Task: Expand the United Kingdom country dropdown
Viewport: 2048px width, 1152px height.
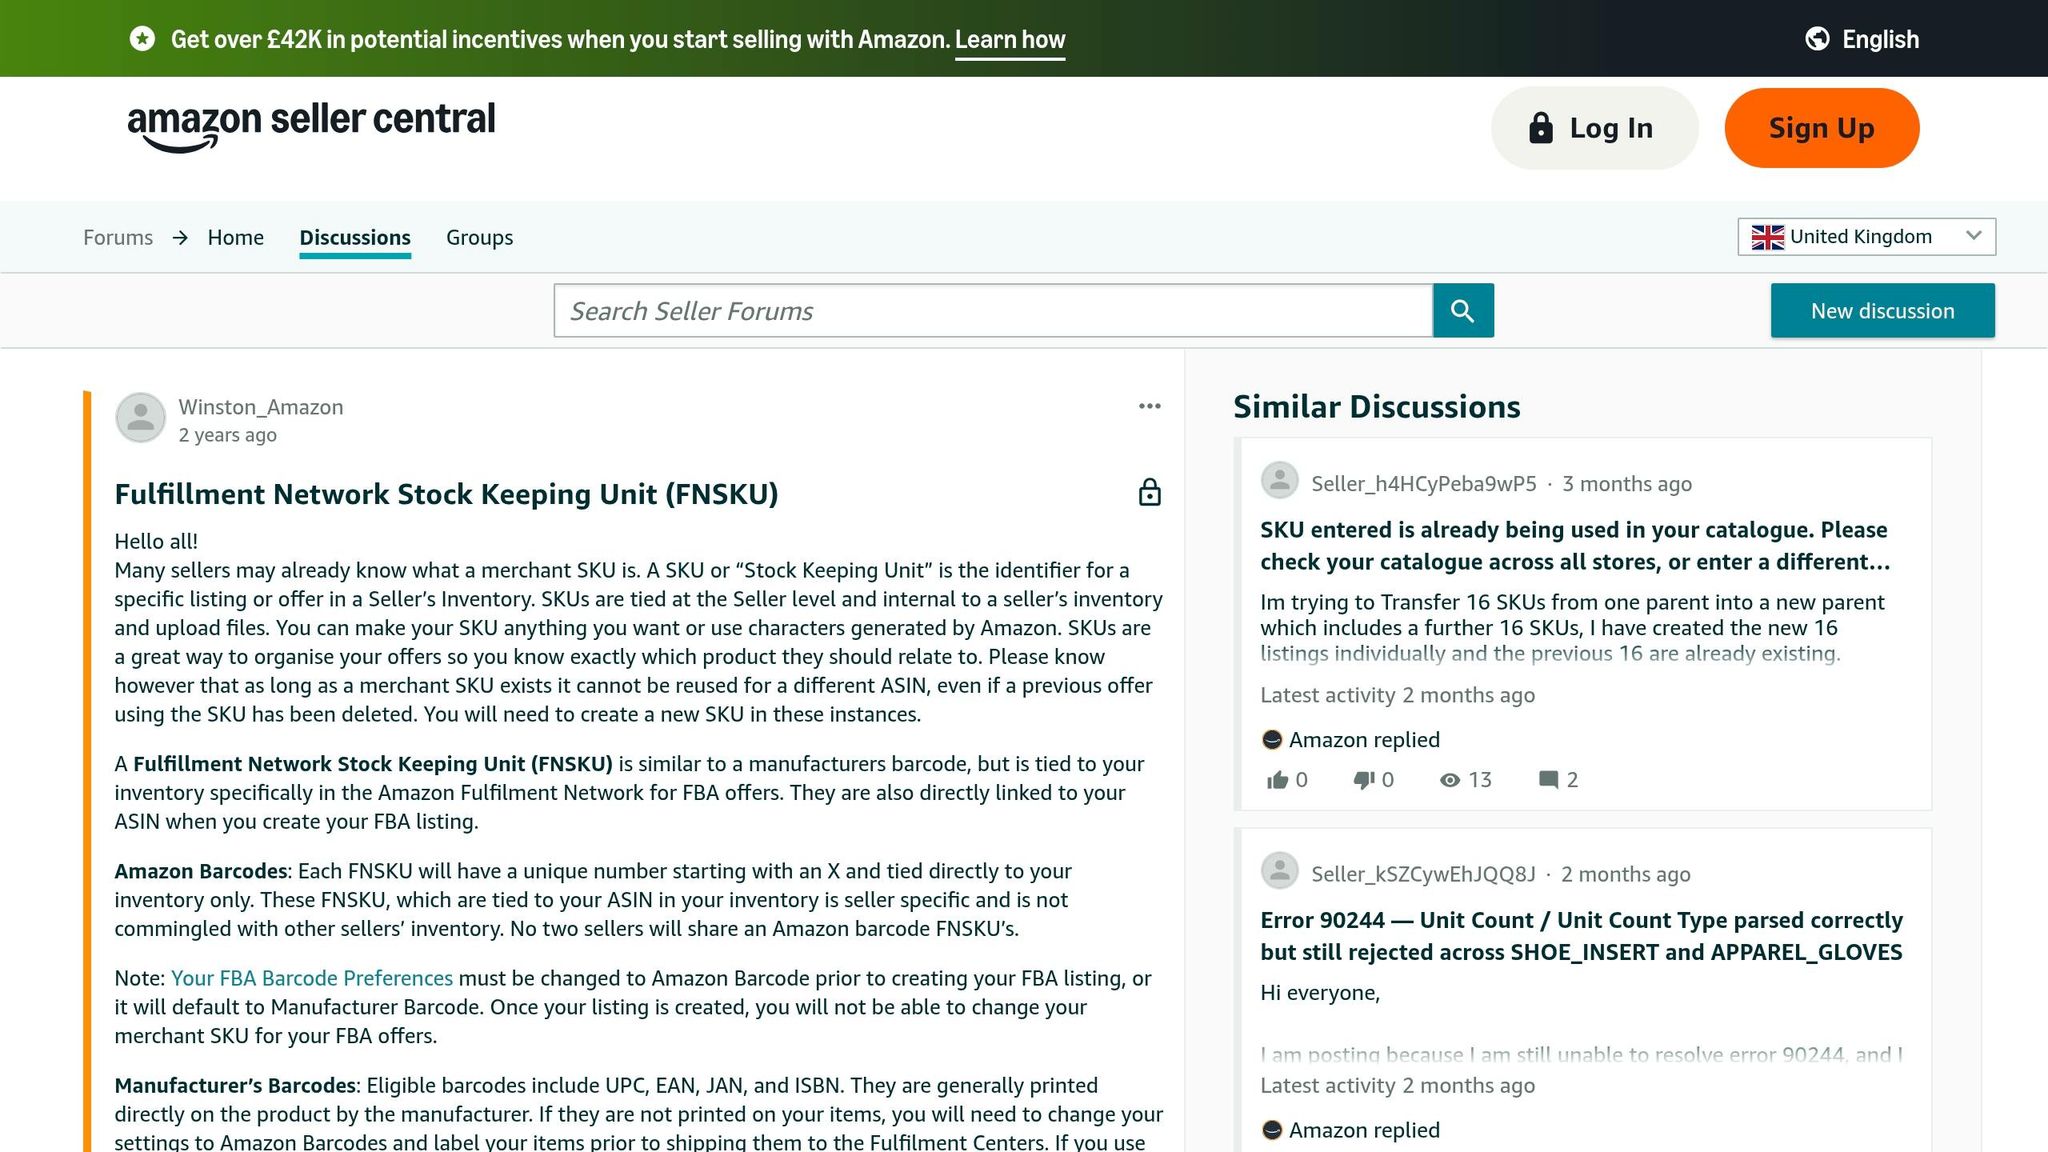Action: click(x=1866, y=237)
